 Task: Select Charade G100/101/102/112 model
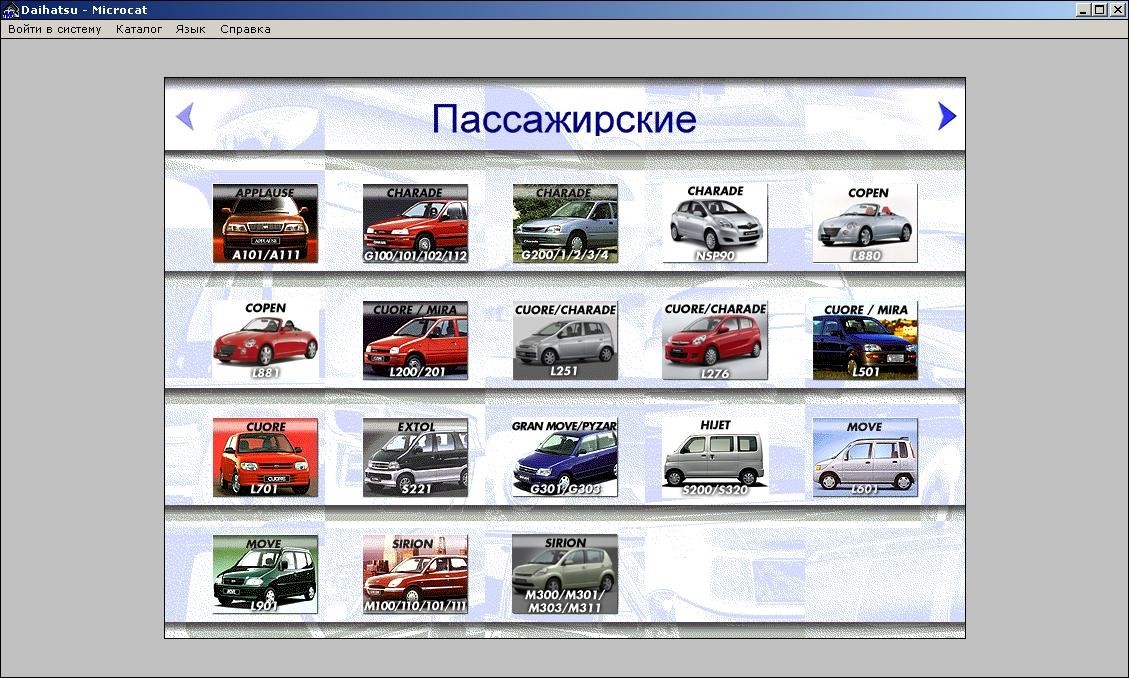(x=415, y=223)
